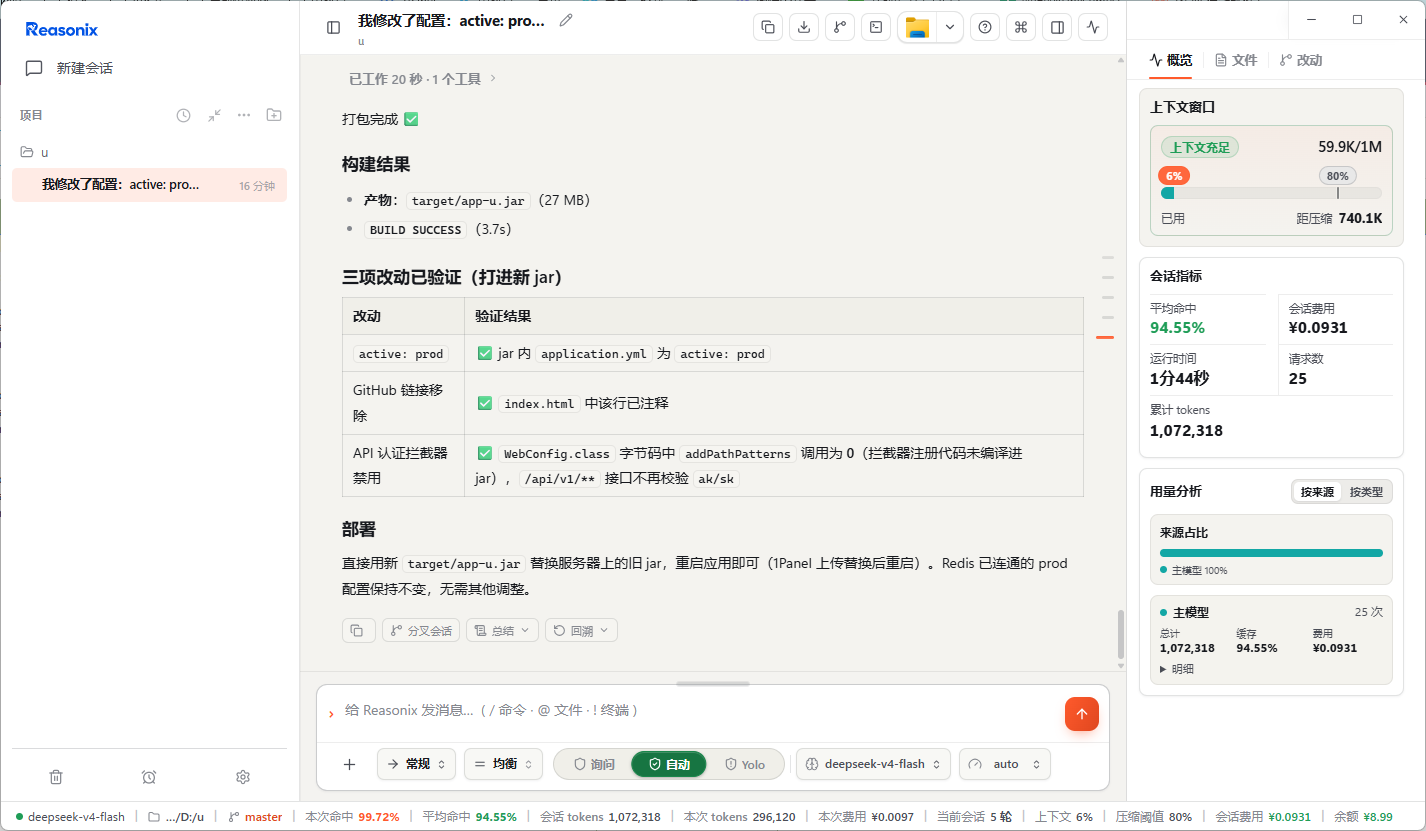This screenshot has height=831, width=1426.
Task: Select the u project folder
Action: (149, 152)
